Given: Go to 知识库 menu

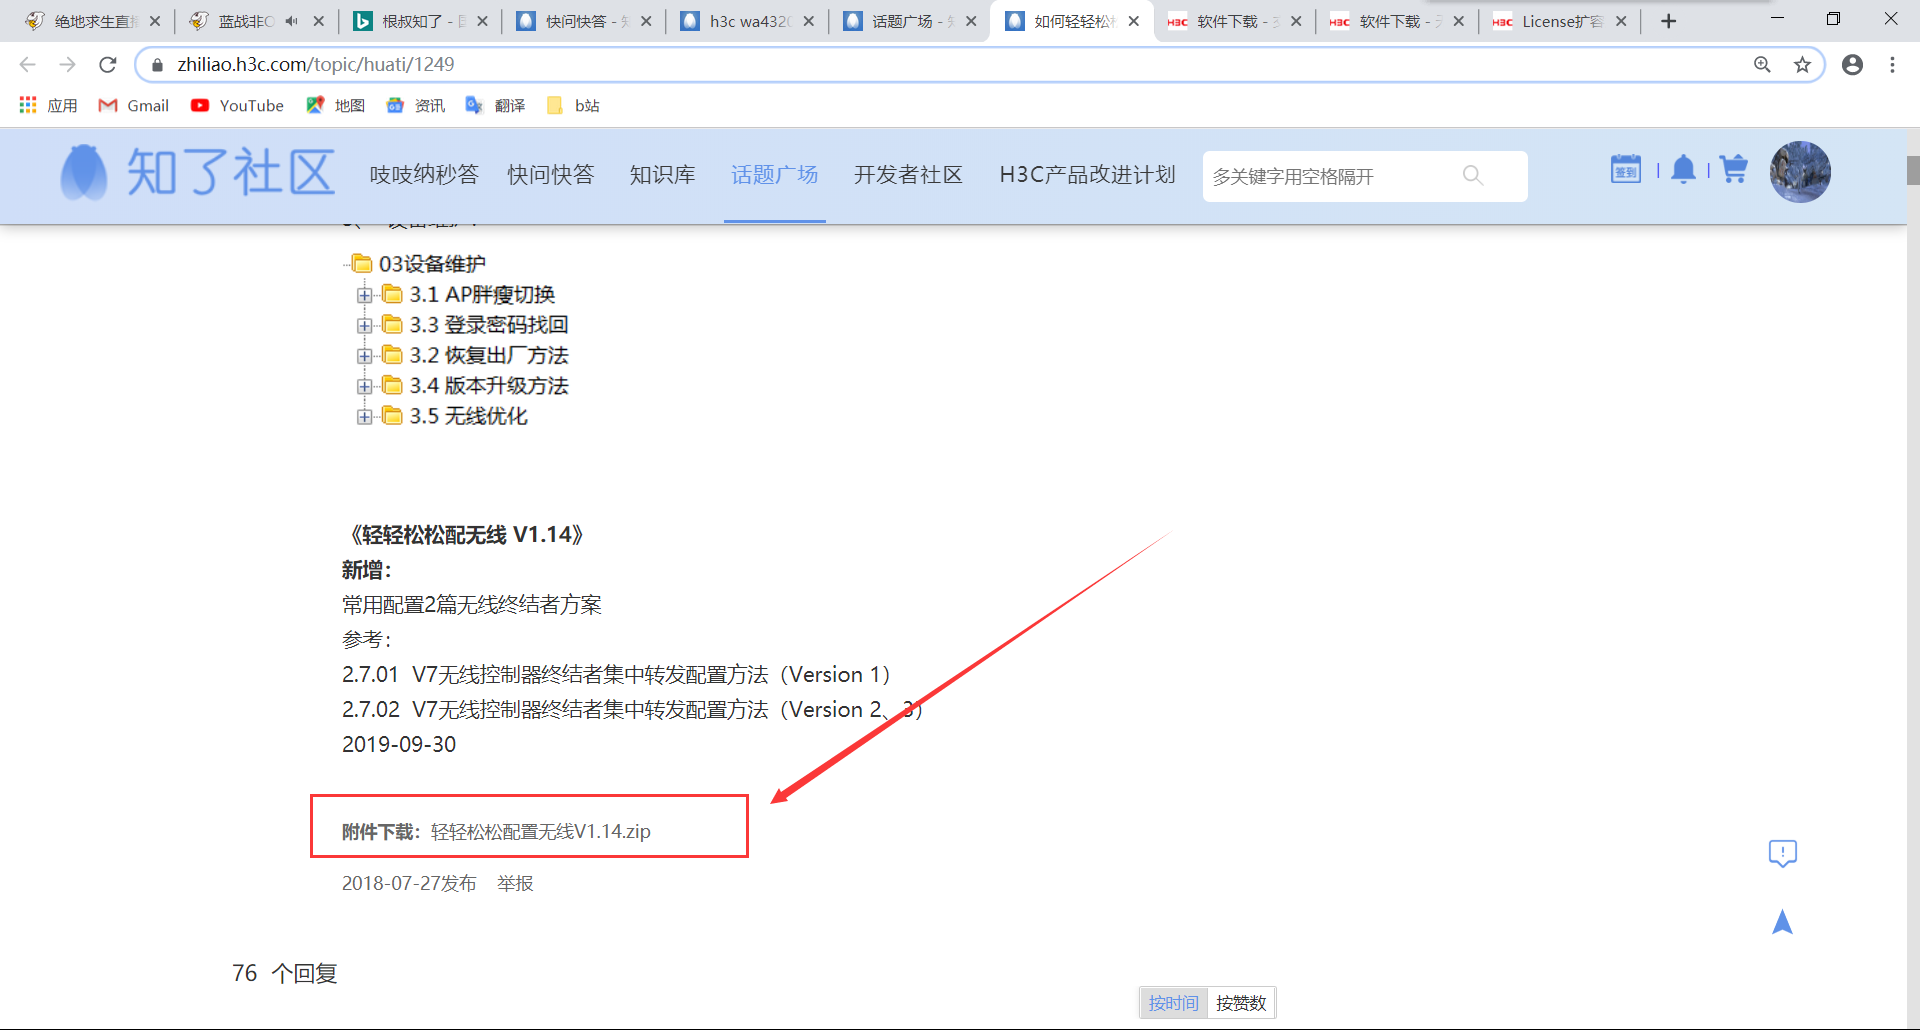Looking at the screenshot, I should coord(662,175).
